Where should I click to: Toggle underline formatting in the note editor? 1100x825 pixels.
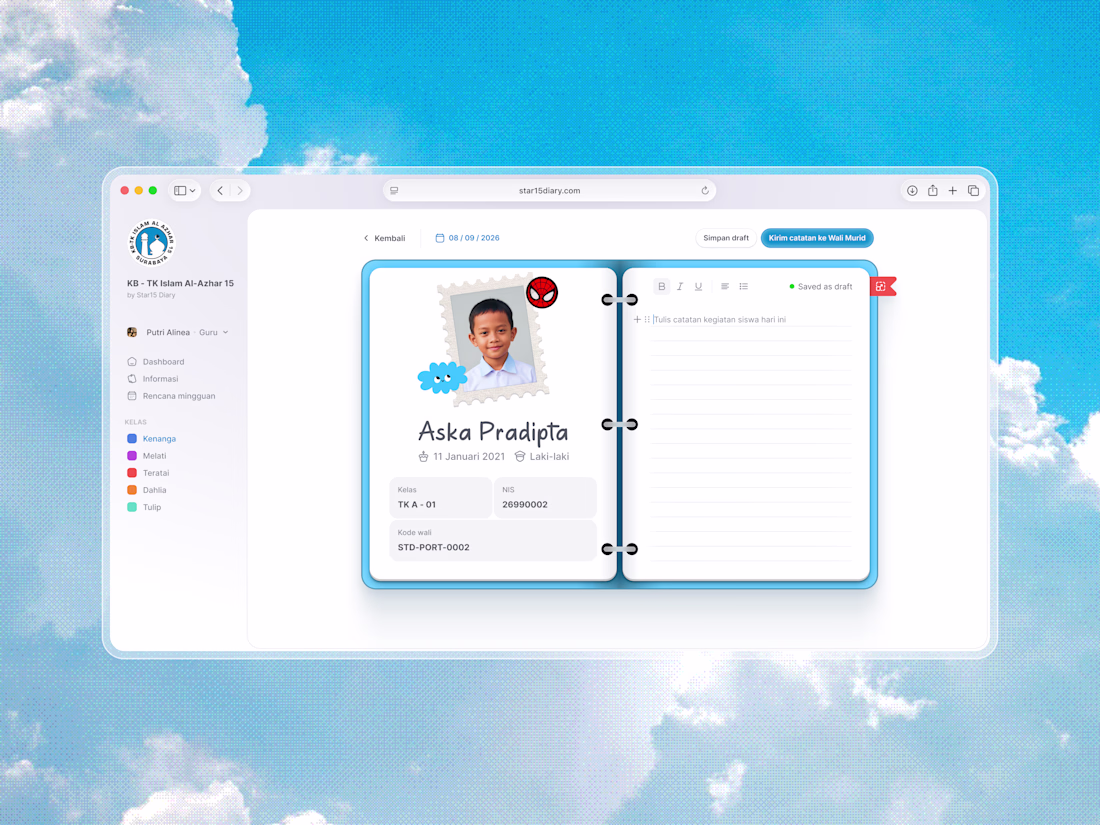point(698,286)
